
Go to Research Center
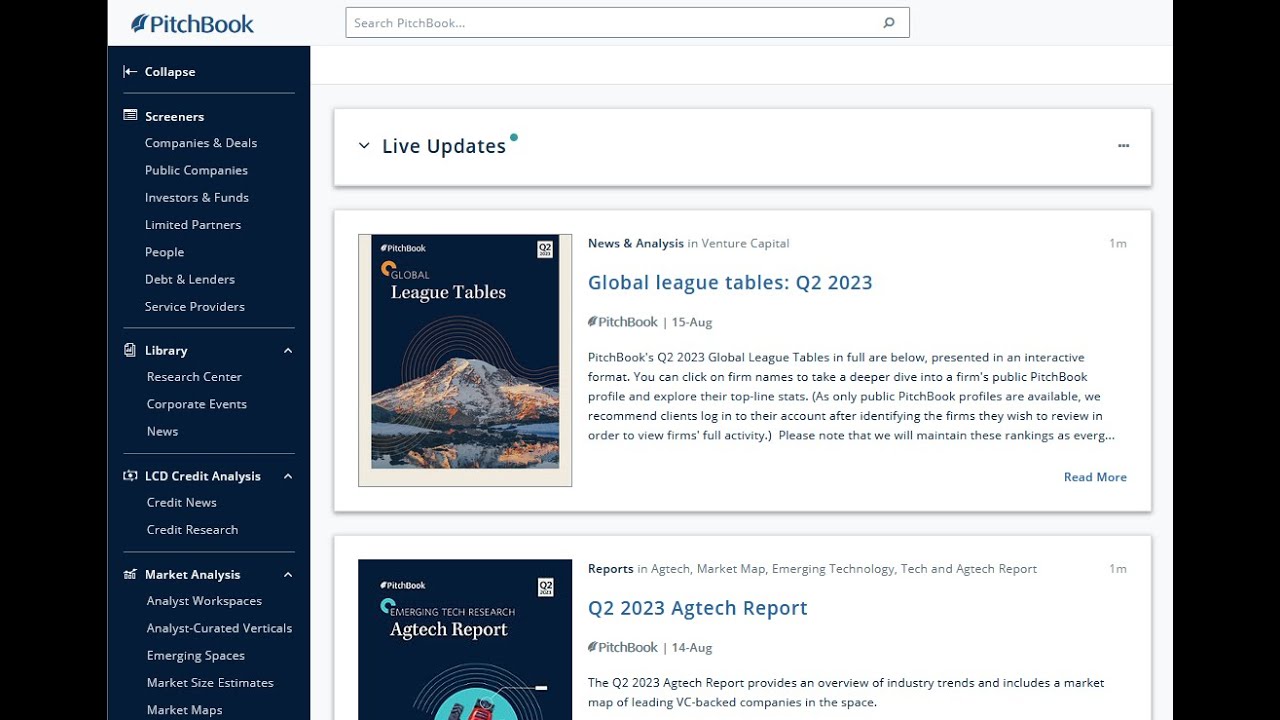194,377
